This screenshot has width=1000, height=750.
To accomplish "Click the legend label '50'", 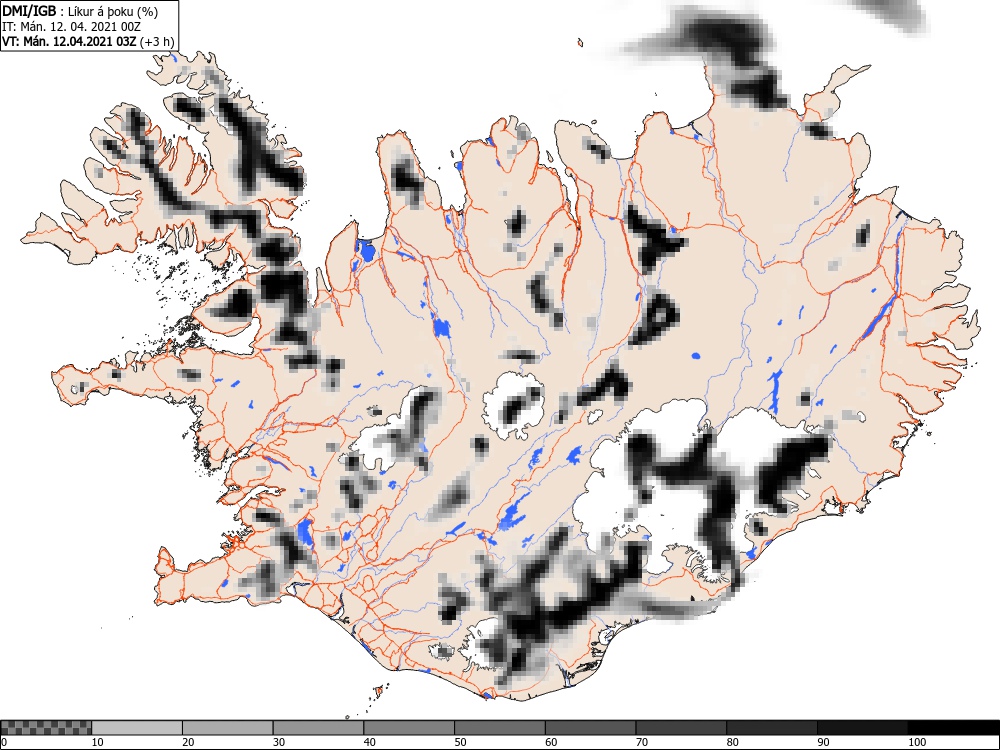I will [x=460, y=742].
